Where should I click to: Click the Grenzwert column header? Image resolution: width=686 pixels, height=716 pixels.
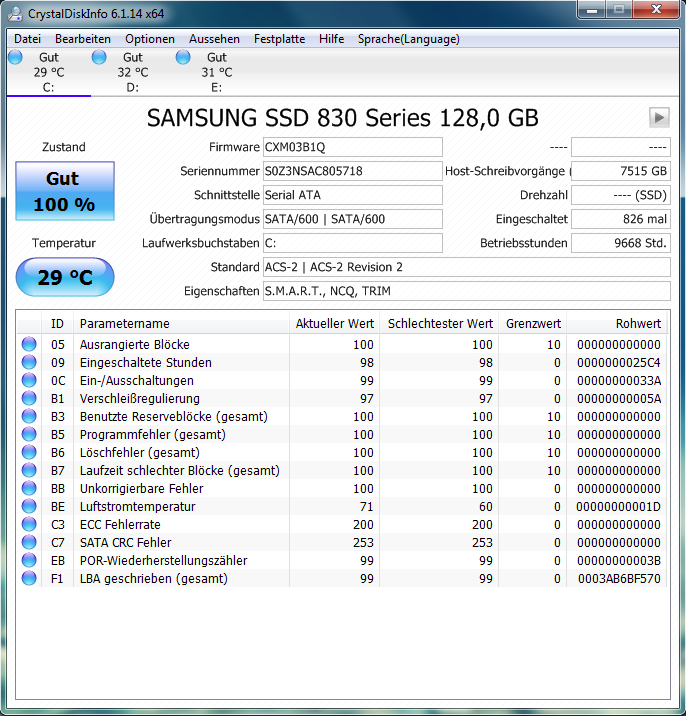click(x=533, y=324)
